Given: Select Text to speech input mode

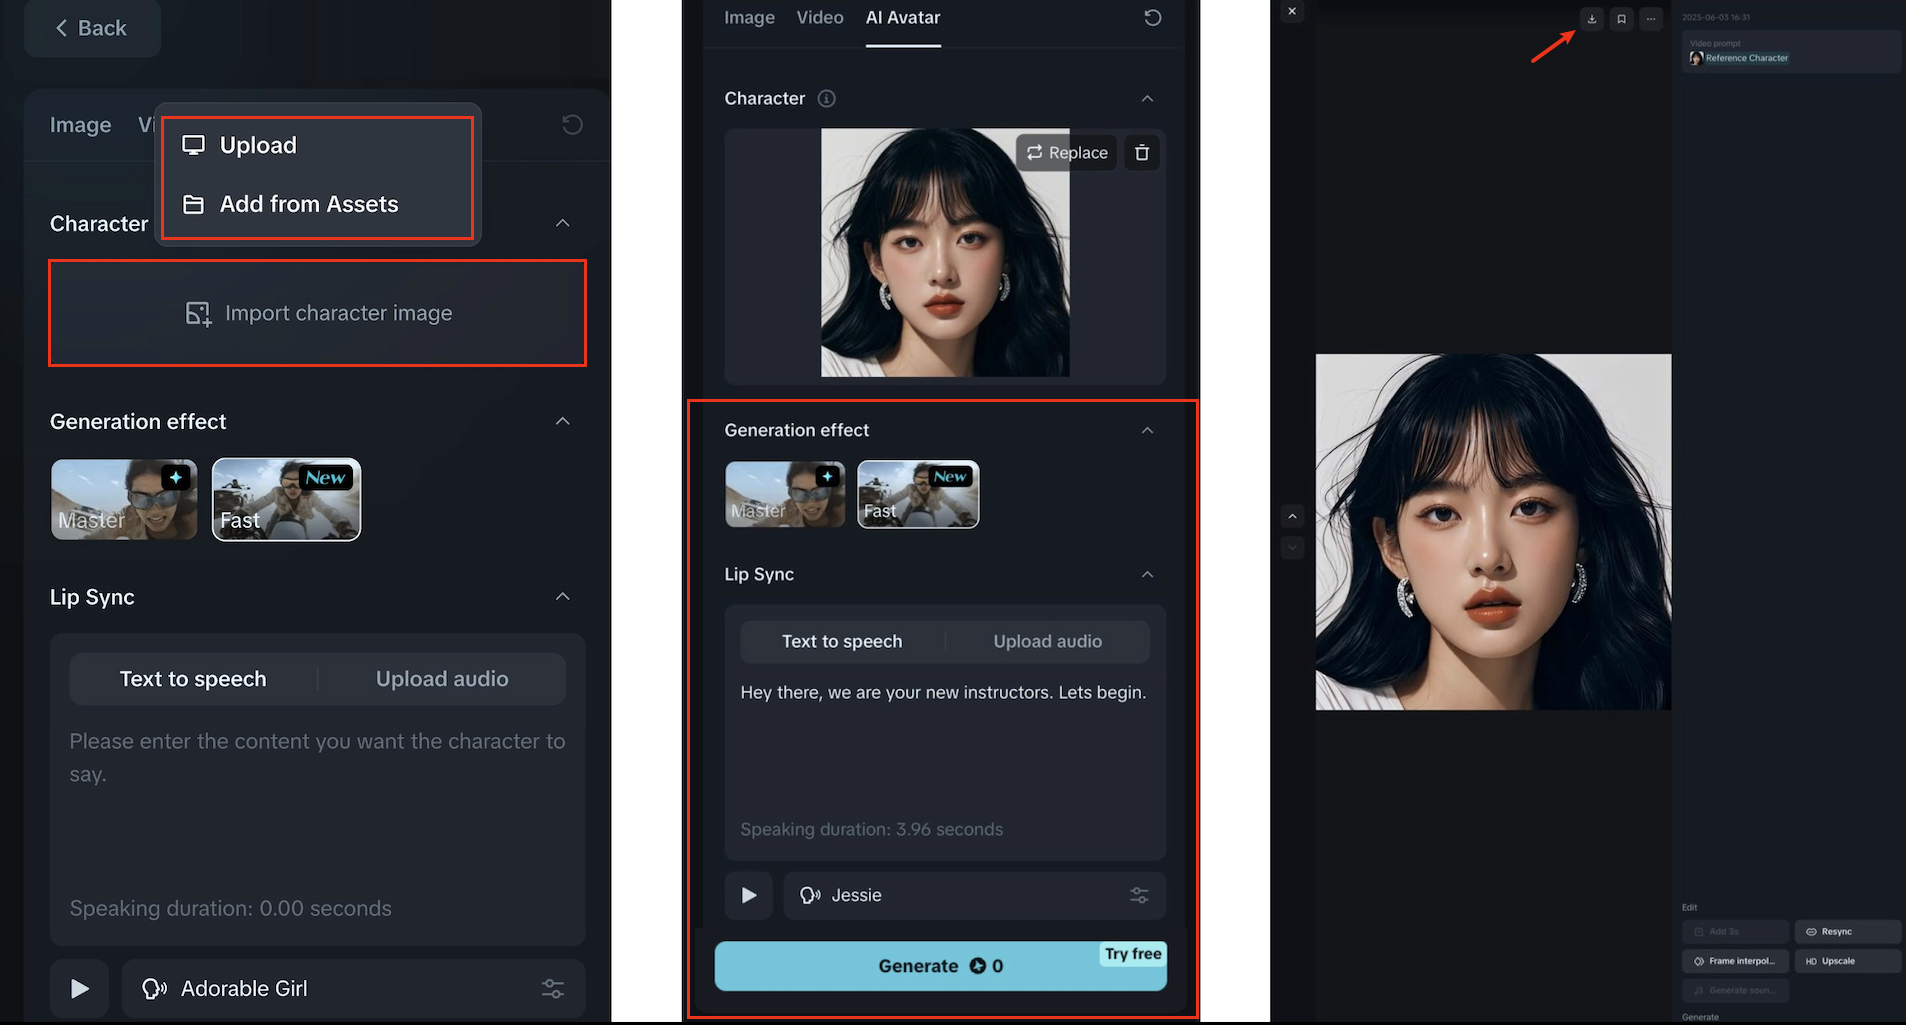Looking at the screenshot, I should 841,641.
